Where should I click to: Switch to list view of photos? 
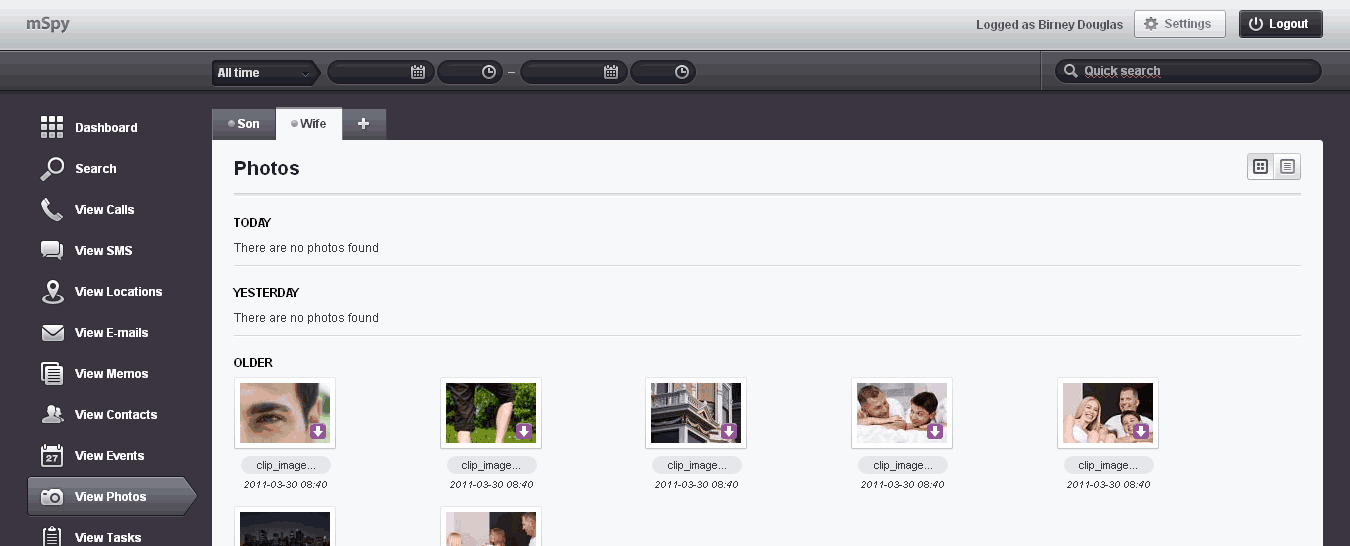(x=1287, y=167)
